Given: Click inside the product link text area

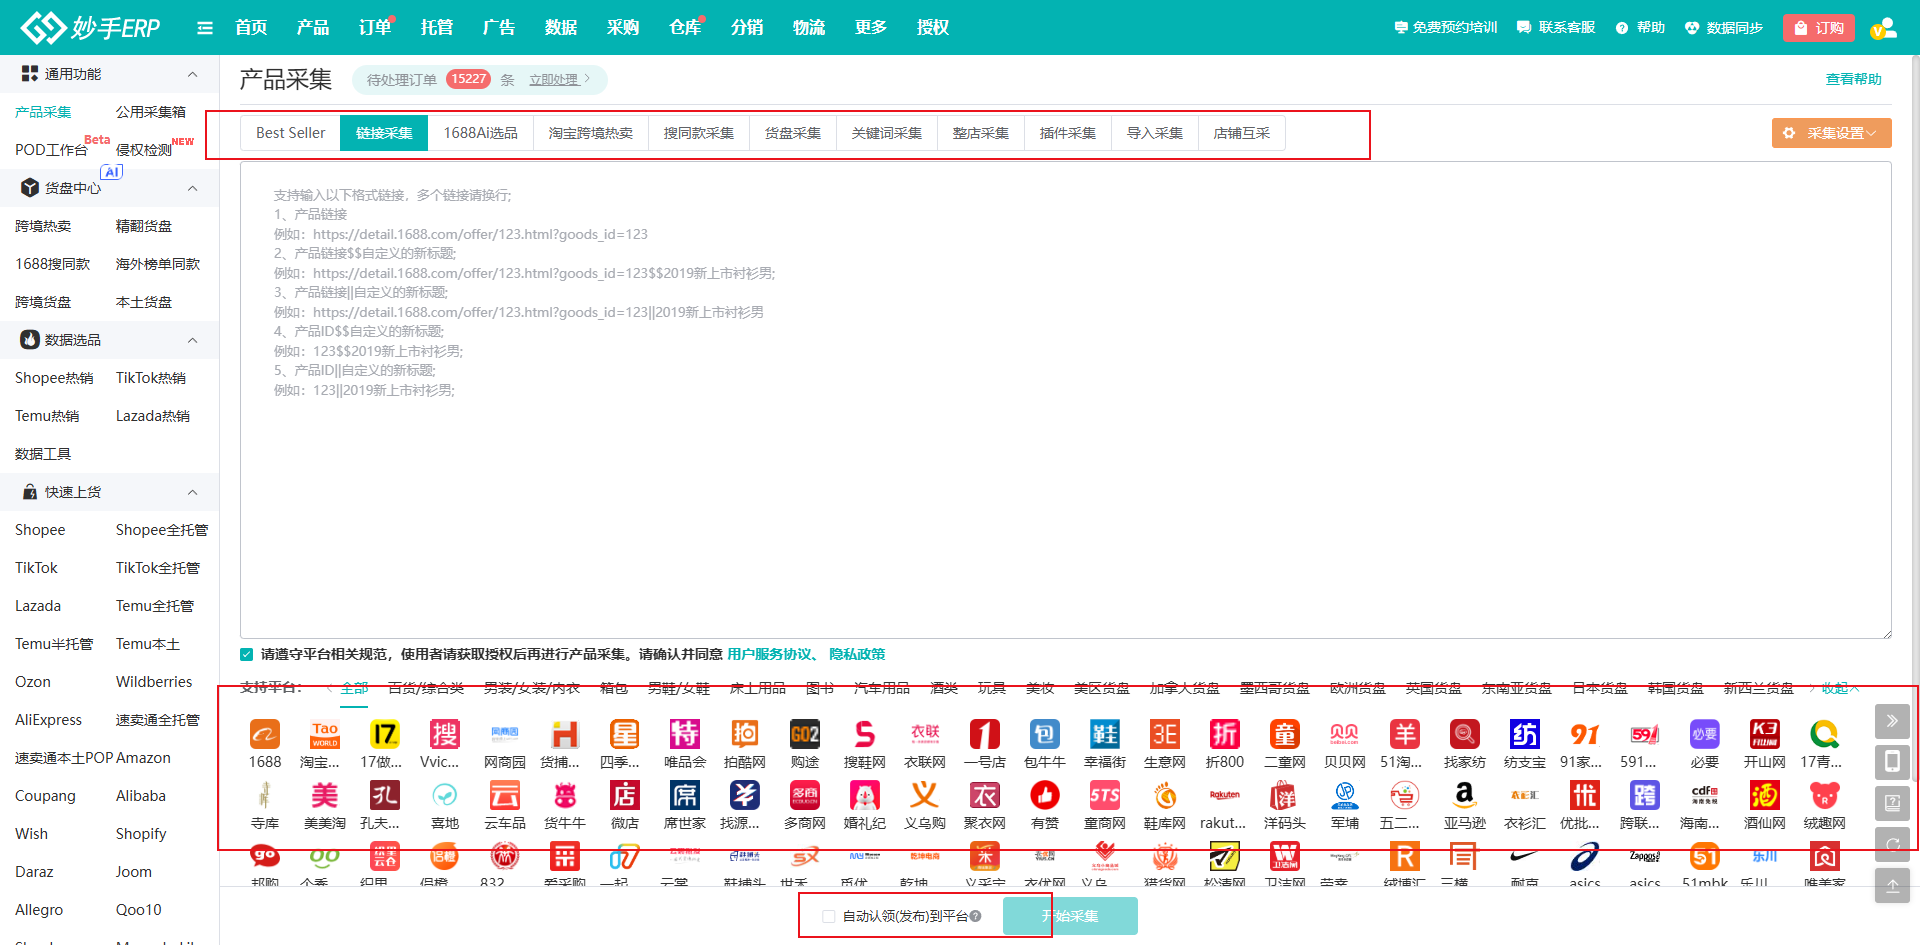Looking at the screenshot, I should tap(1066, 400).
